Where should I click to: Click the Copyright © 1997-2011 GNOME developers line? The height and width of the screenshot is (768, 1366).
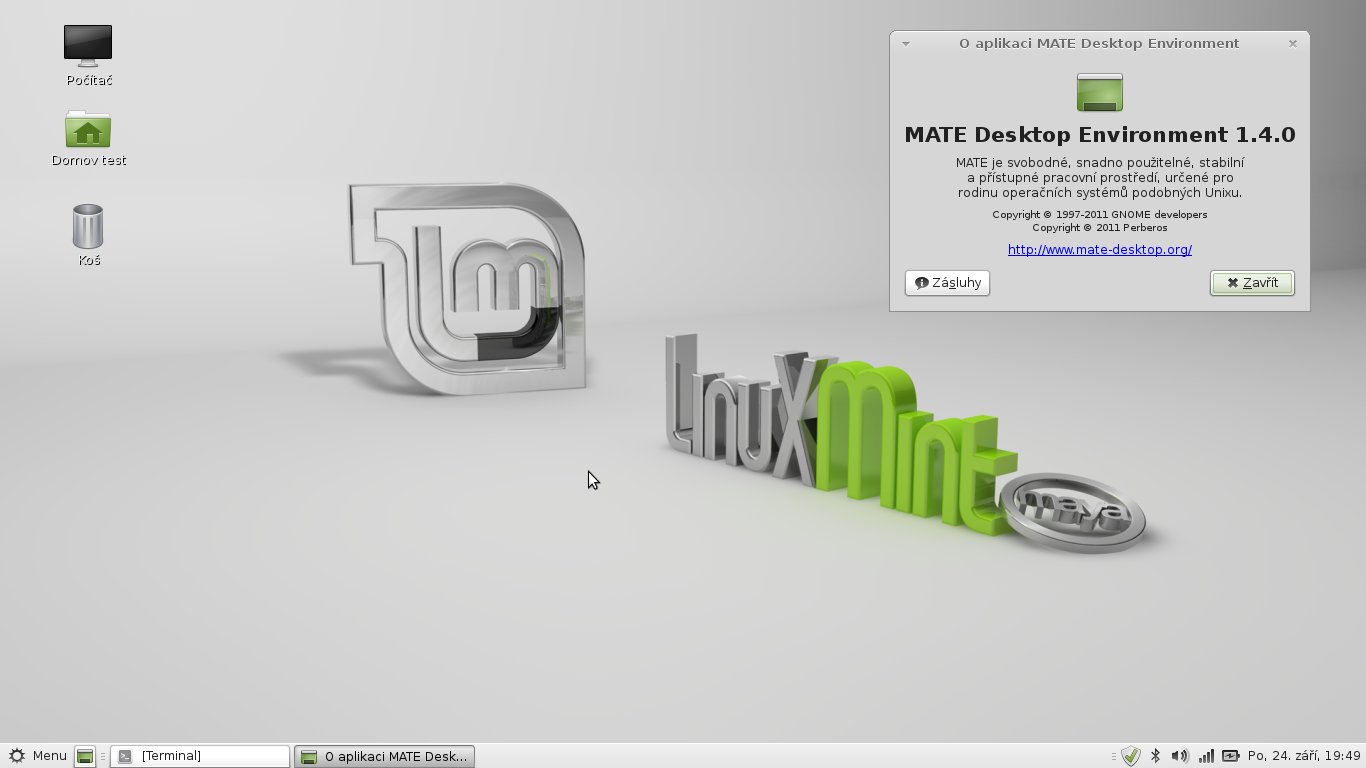point(1100,215)
